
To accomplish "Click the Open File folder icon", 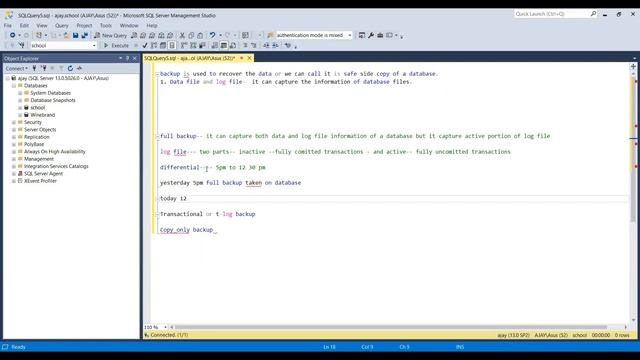I will click(66, 36).
